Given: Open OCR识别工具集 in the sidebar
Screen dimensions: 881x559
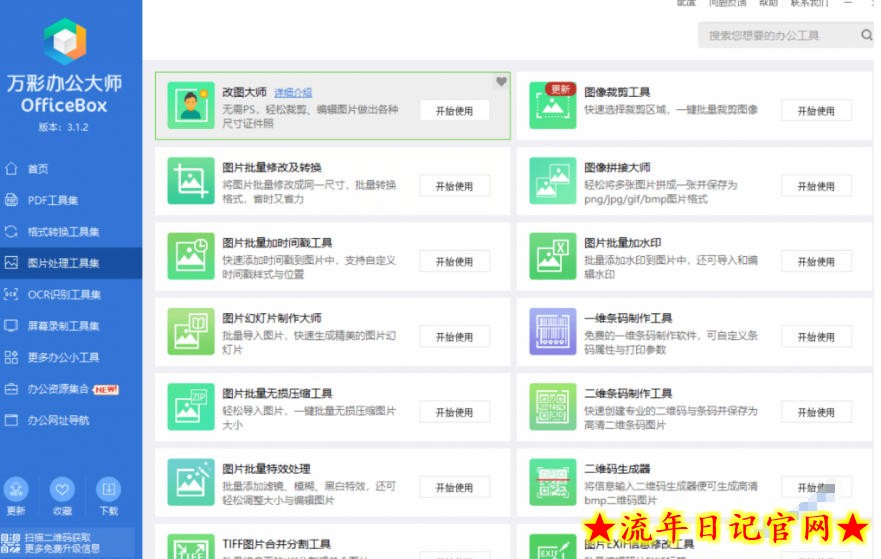Looking at the screenshot, I should click(71, 294).
